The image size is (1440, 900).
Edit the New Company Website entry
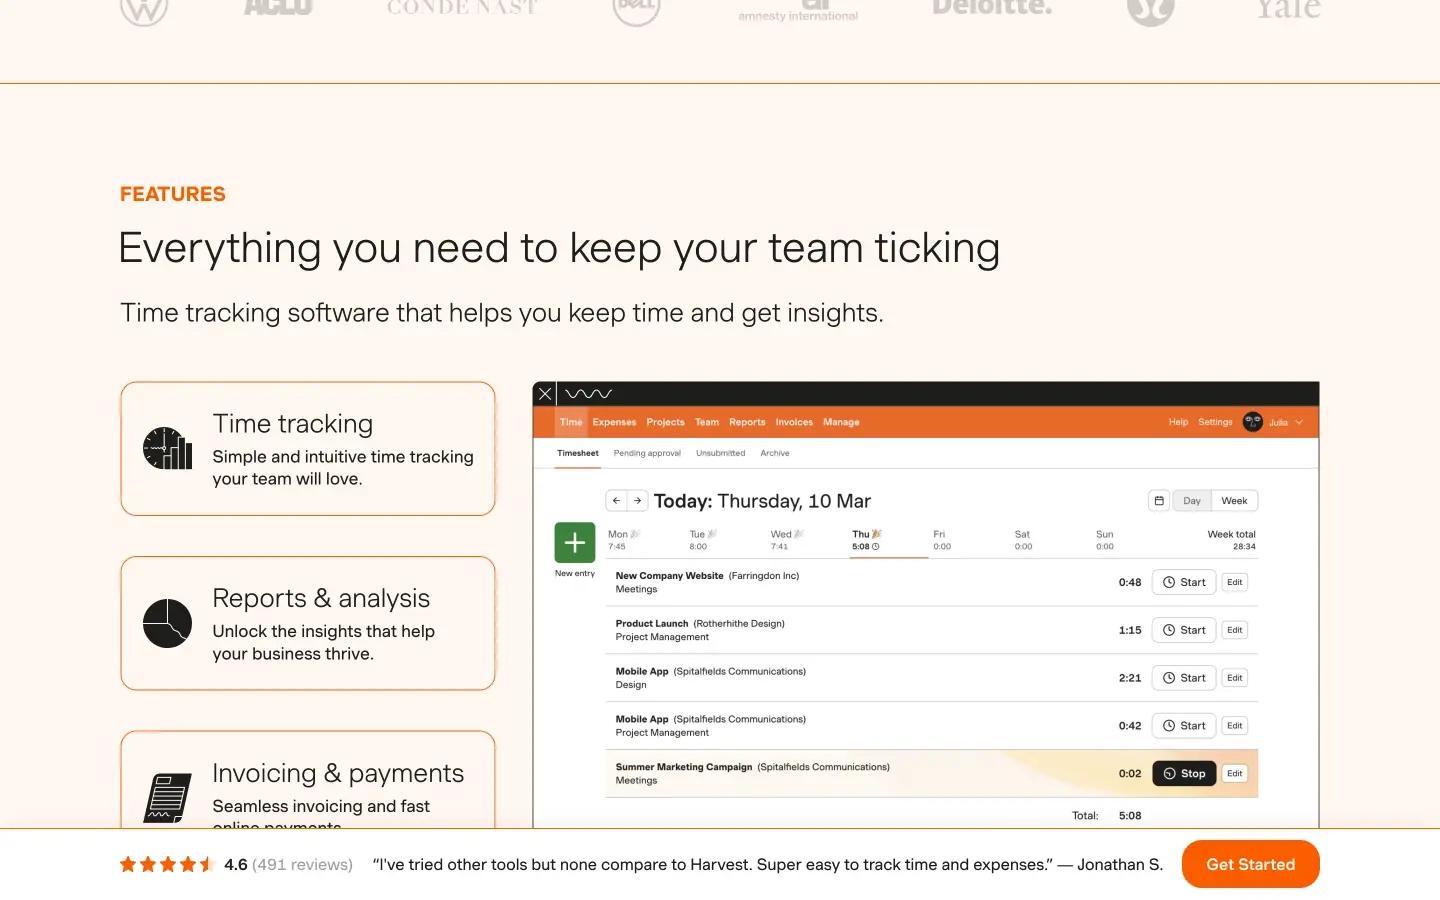[x=1235, y=582]
